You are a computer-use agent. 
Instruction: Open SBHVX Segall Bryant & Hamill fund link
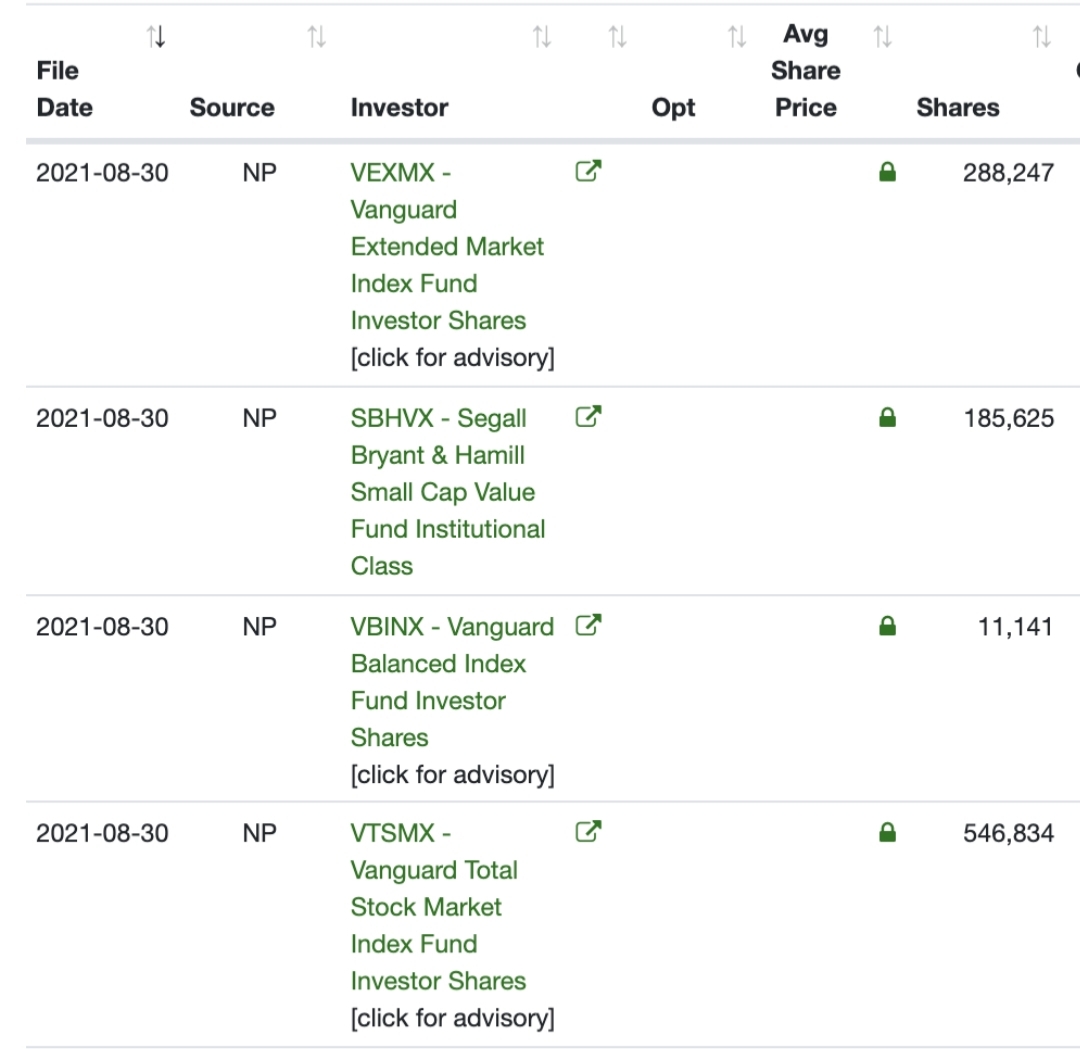click(448, 492)
